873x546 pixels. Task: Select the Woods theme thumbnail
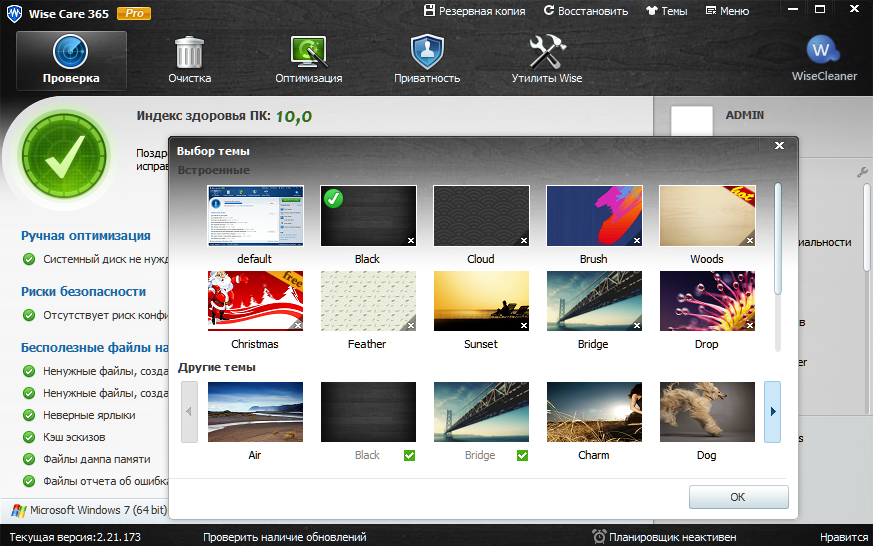(707, 216)
